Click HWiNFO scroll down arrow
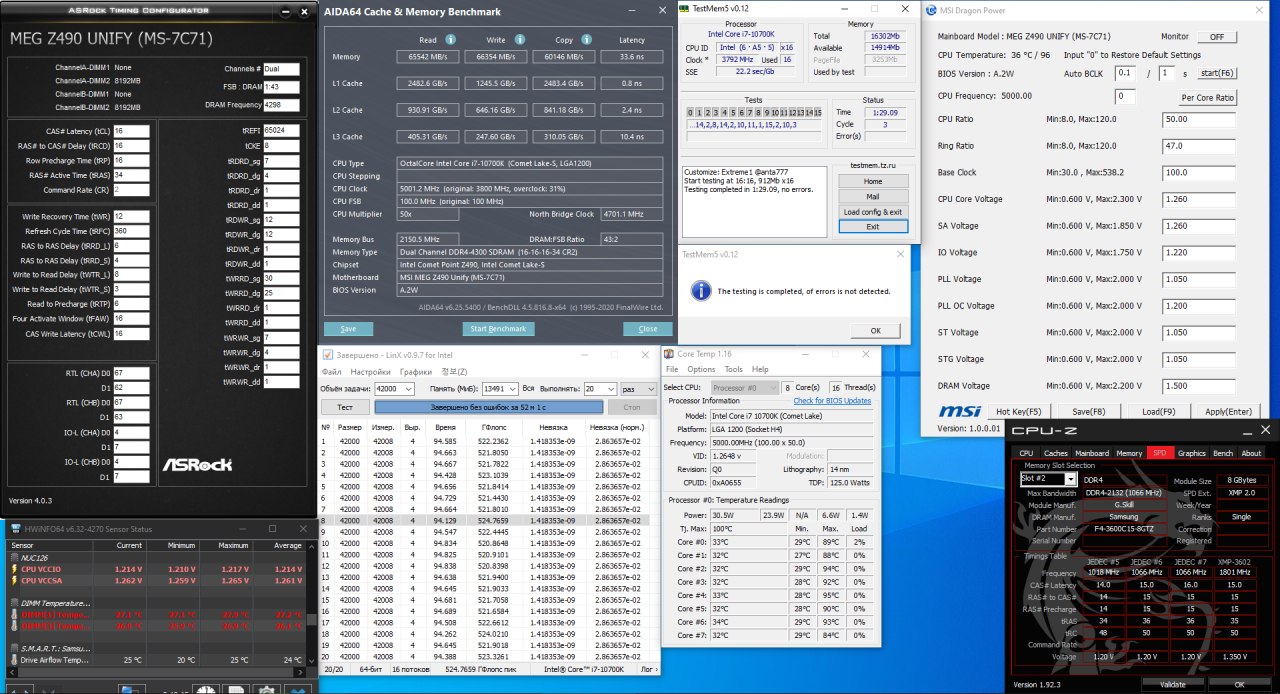Viewport: 1280px width, 694px height. pos(311,663)
